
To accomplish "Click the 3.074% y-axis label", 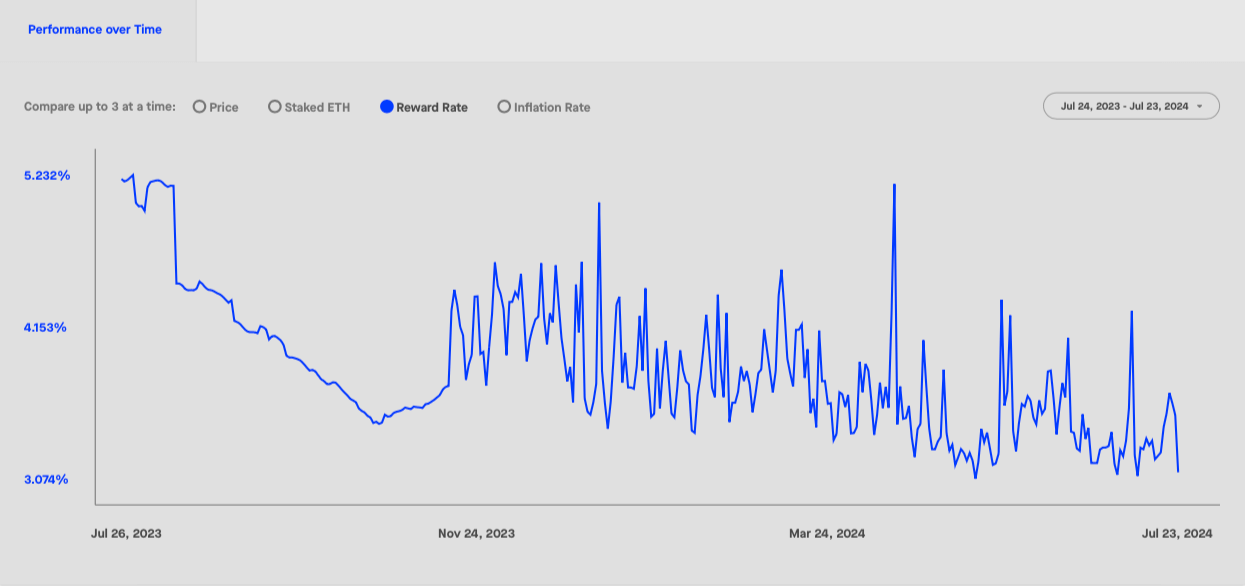I will click(x=46, y=480).
